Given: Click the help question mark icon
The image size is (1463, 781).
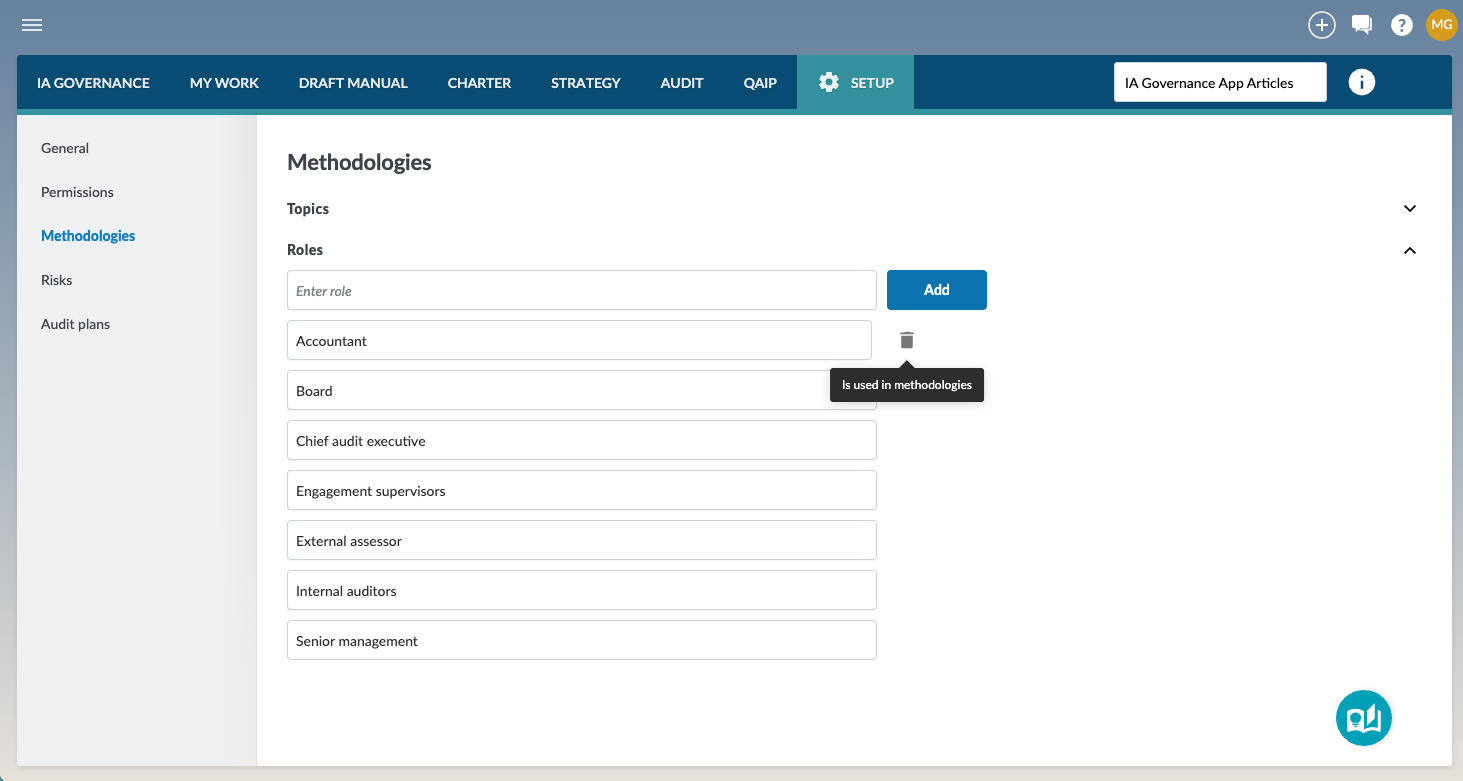Looking at the screenshot, I should (x=1402, y=26).
